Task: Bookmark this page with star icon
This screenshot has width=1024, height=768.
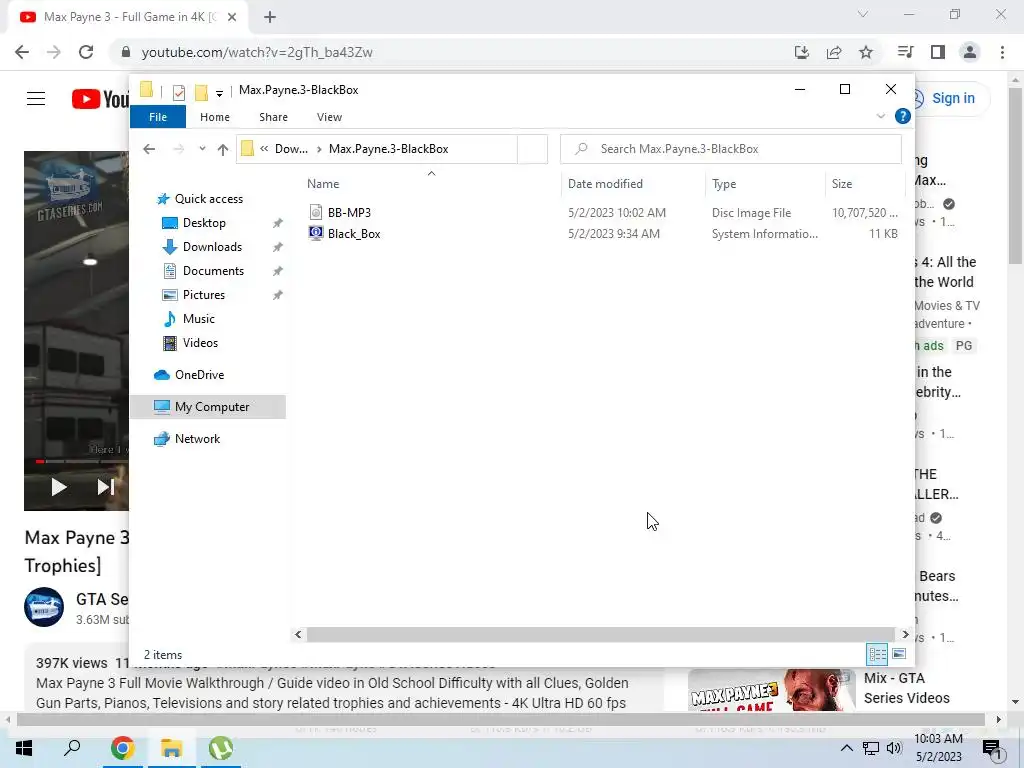Action: pos(866,52)
